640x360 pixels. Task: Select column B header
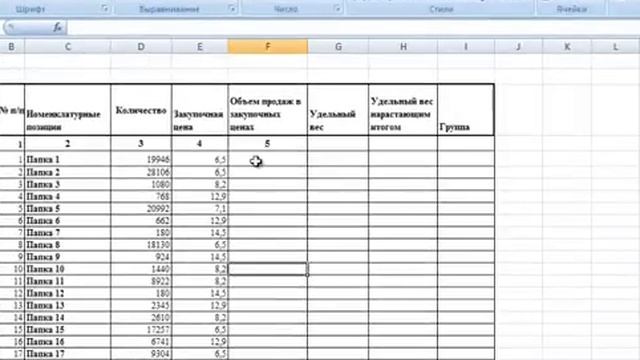(11, 47)
